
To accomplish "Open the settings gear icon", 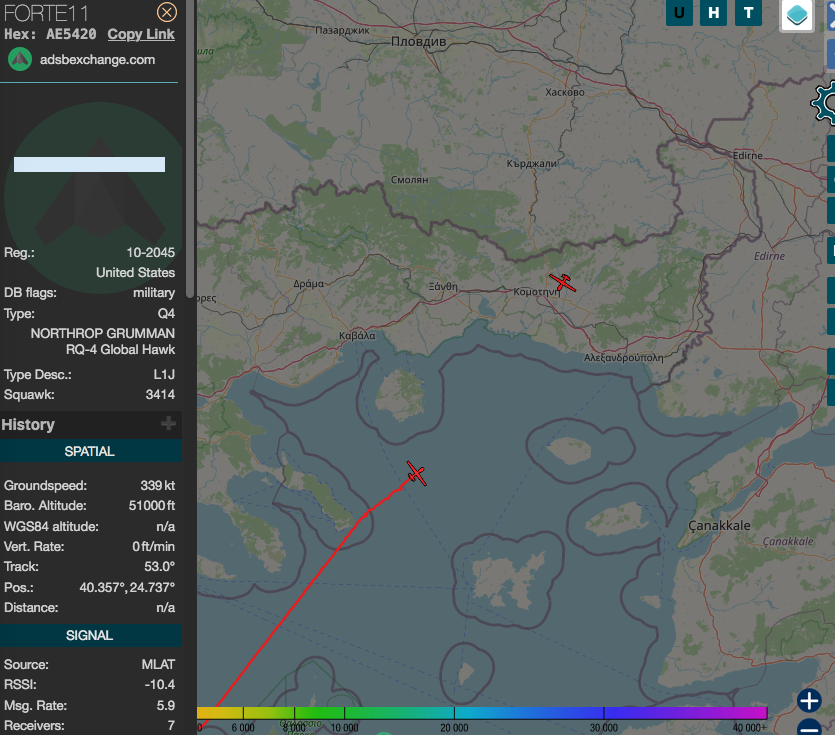I will point(824,103).
